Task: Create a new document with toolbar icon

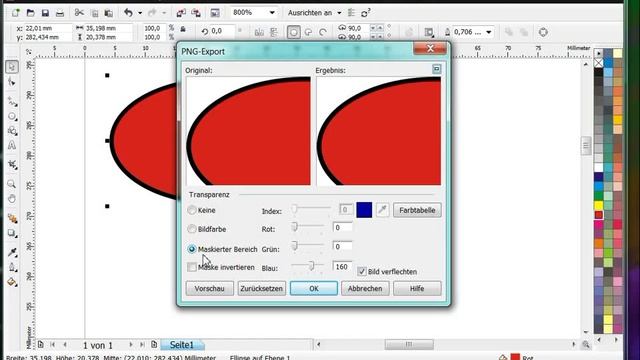Action: (x=16, y=13)
